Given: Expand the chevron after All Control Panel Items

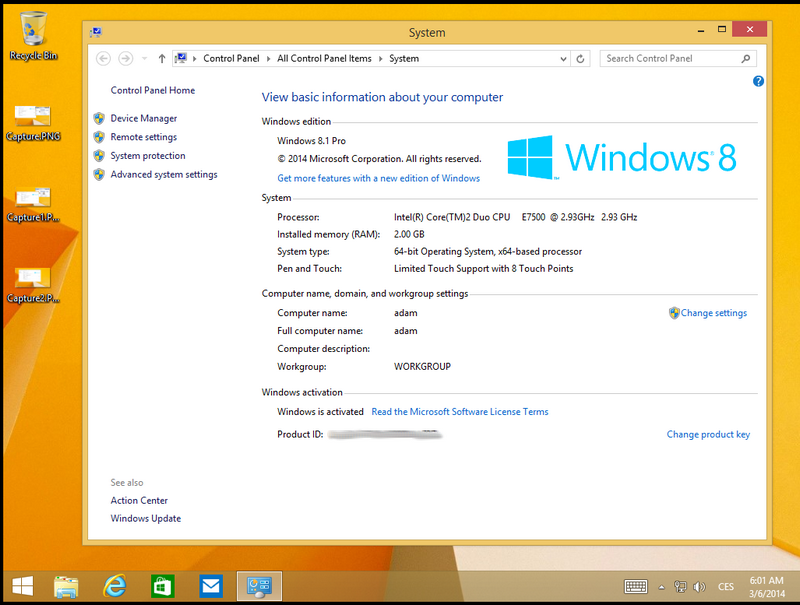Looking at the screenshot, I should click(380, 59).
